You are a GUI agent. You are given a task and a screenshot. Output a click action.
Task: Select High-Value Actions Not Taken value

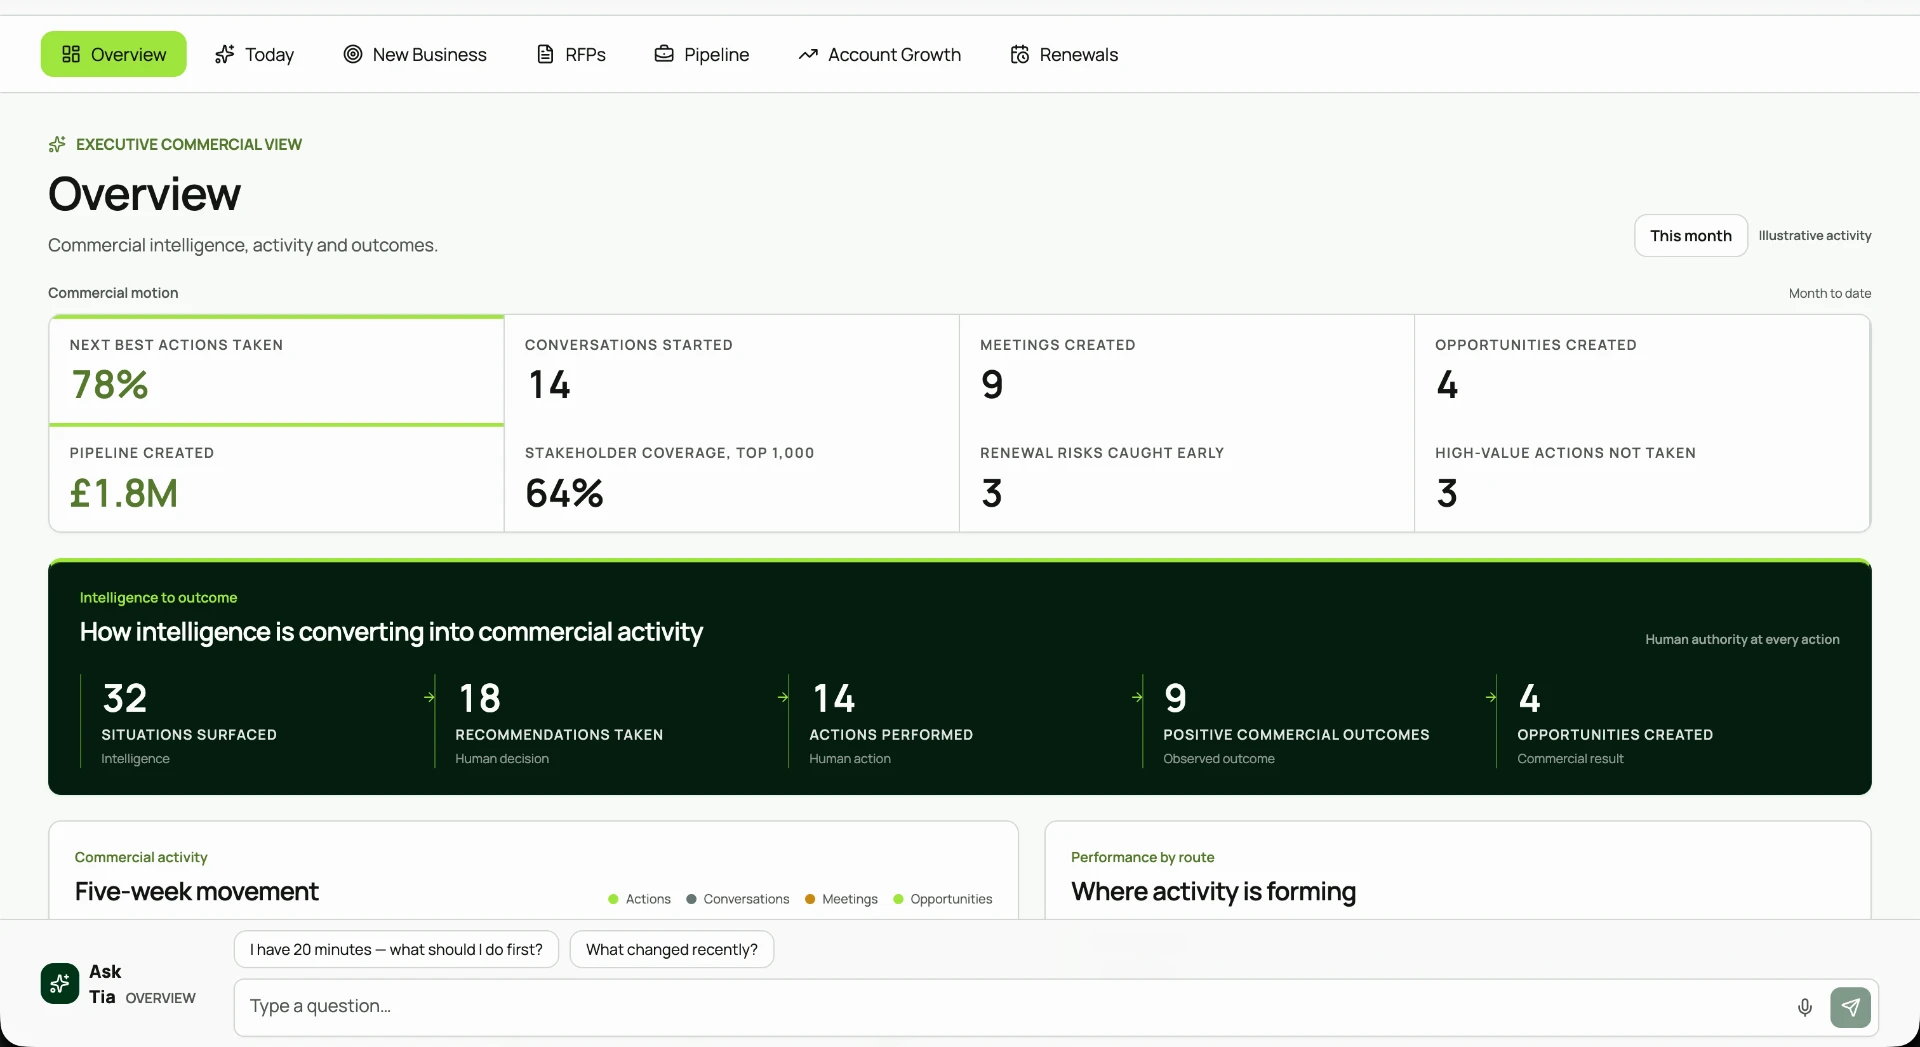[1447, 493]
